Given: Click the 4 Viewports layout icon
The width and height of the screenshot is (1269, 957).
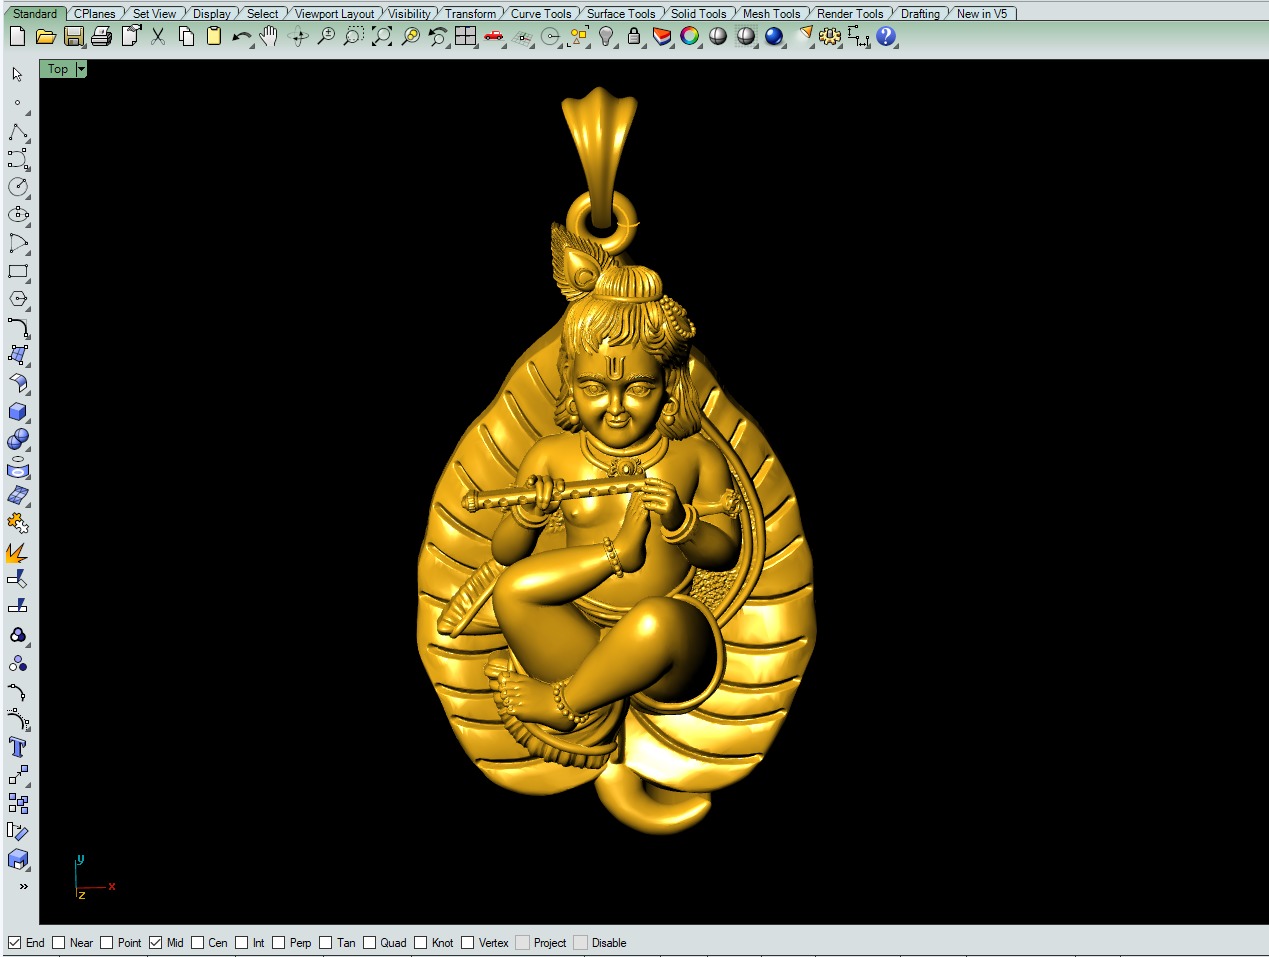Looking at the screenshot, I should click(466, 37).
